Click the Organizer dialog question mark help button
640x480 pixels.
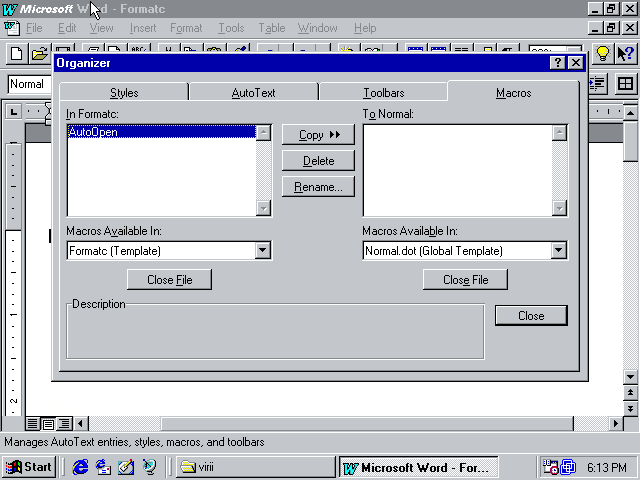tap(558, 63)
